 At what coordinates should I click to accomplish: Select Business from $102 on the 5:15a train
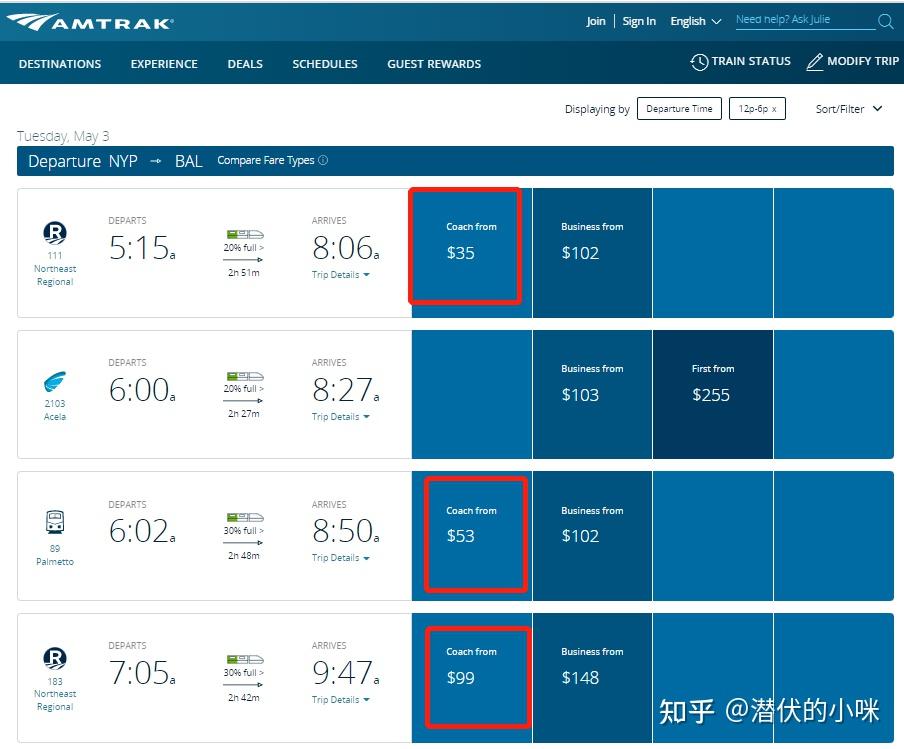pyautogui.click(x=592, y=253)
